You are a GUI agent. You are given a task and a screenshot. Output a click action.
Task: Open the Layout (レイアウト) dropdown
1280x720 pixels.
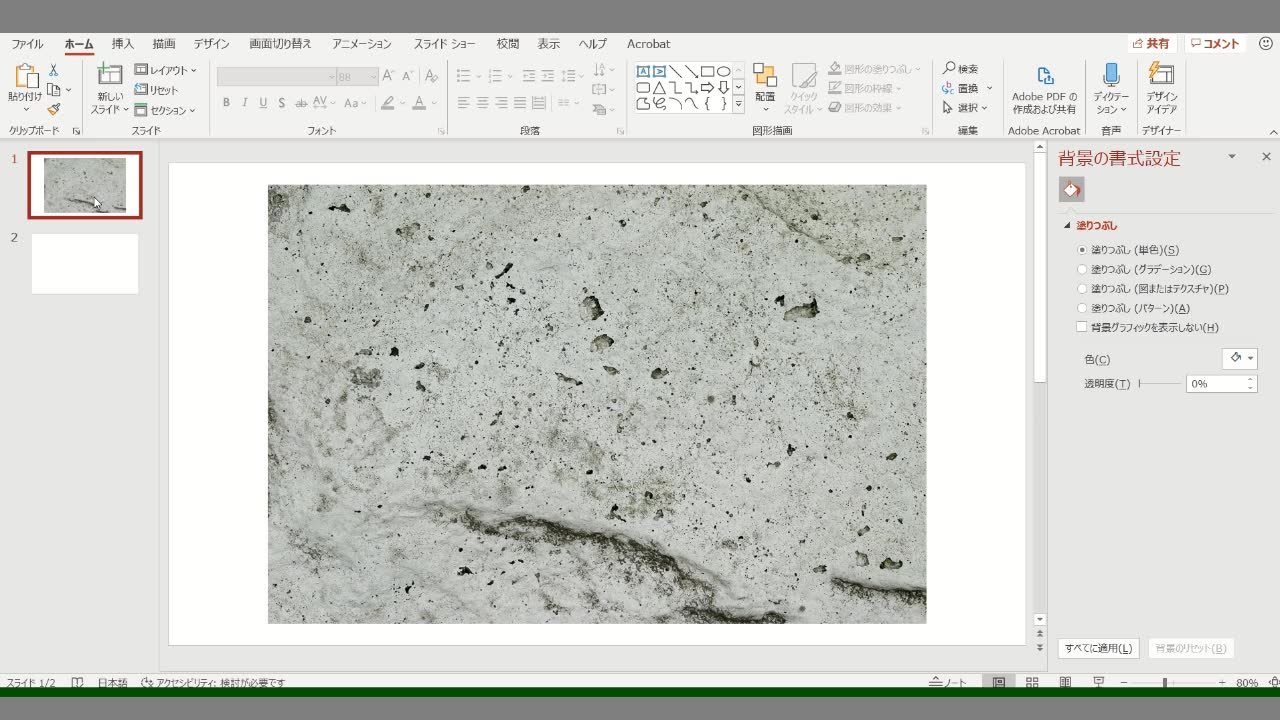click(x=166, y=70)
